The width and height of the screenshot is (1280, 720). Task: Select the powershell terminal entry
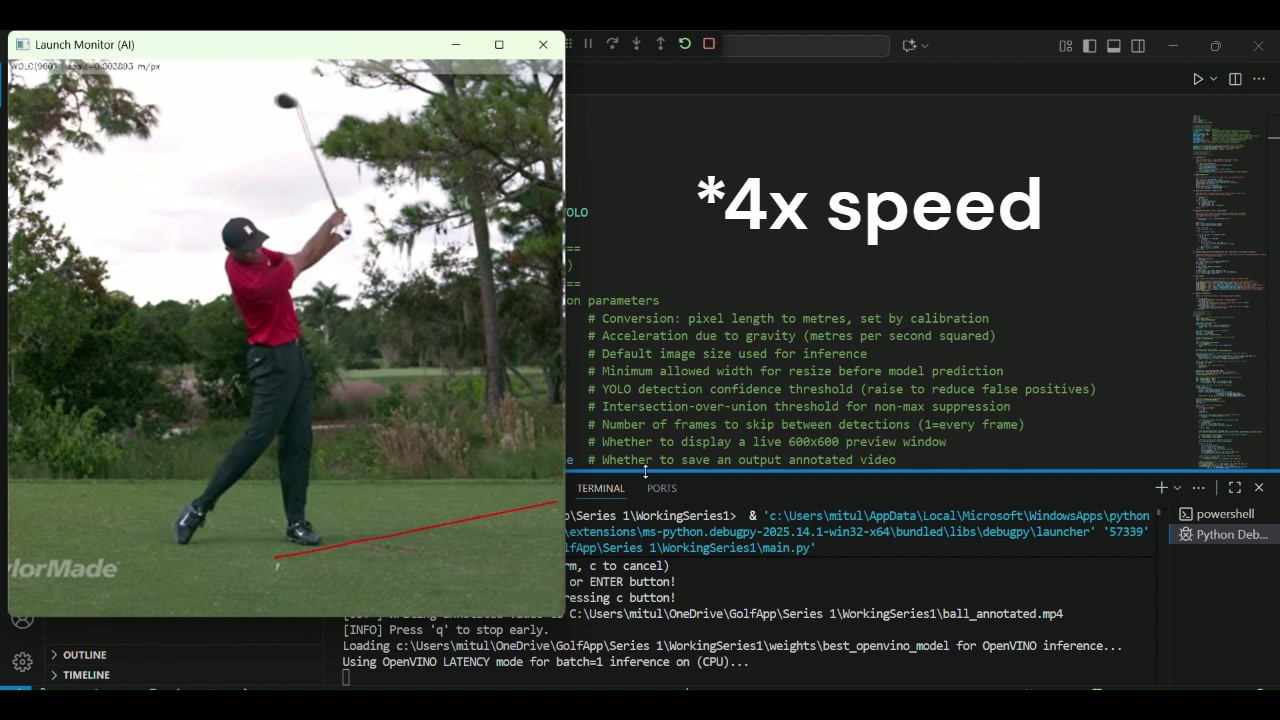(1224, 514)
